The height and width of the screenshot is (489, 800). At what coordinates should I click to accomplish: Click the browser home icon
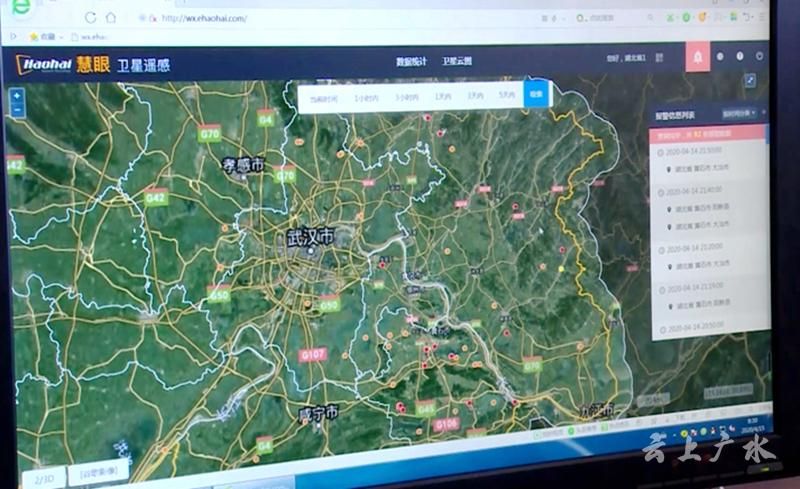110,18
